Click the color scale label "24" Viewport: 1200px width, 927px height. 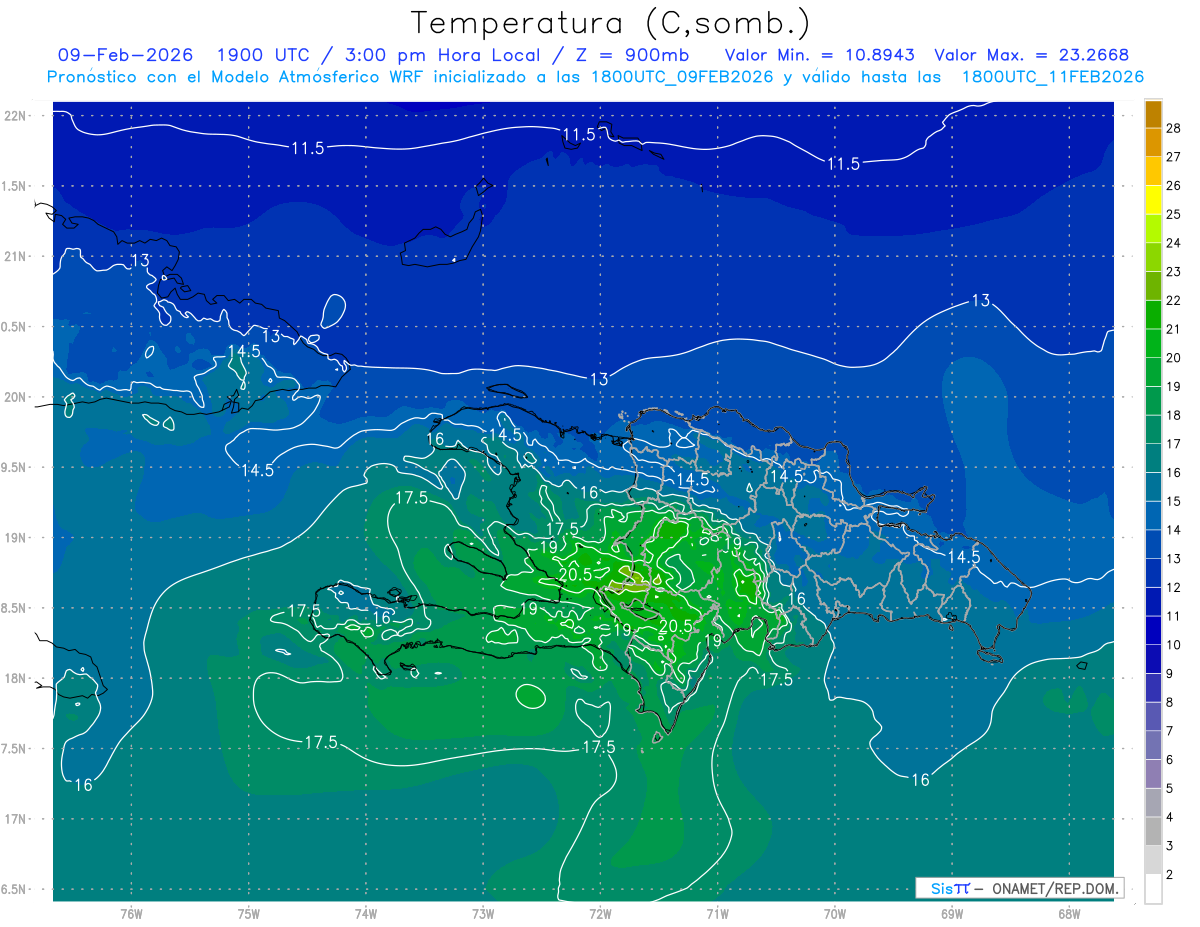point(1174,243)
